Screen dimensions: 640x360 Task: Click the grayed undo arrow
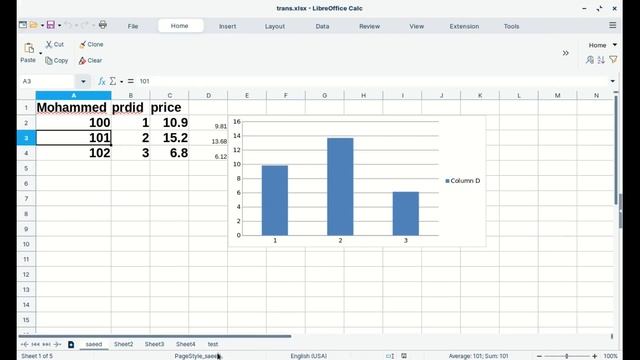pos(68,25)
